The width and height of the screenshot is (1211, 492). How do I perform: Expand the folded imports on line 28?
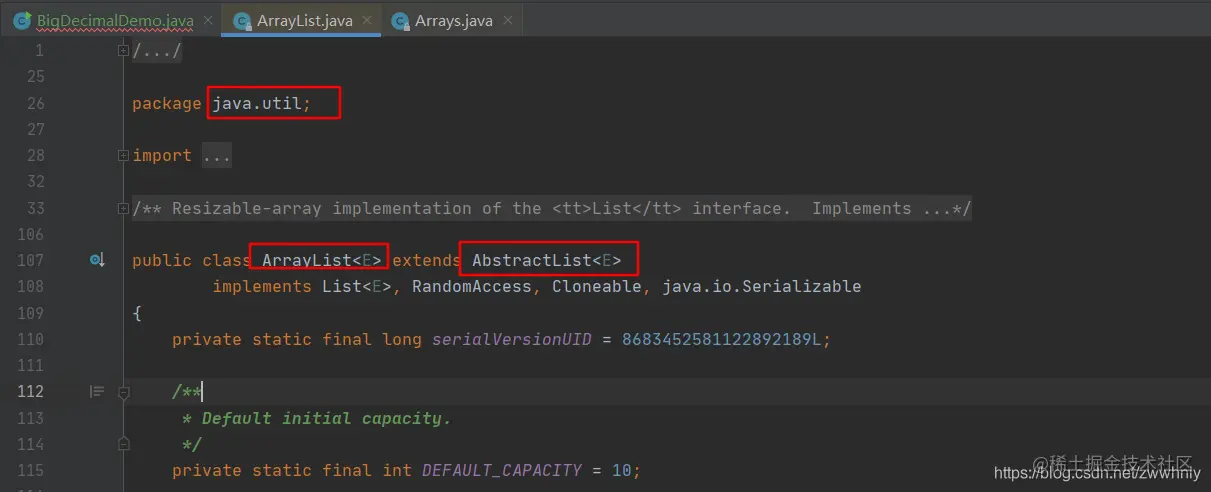[x=123, y=155]
